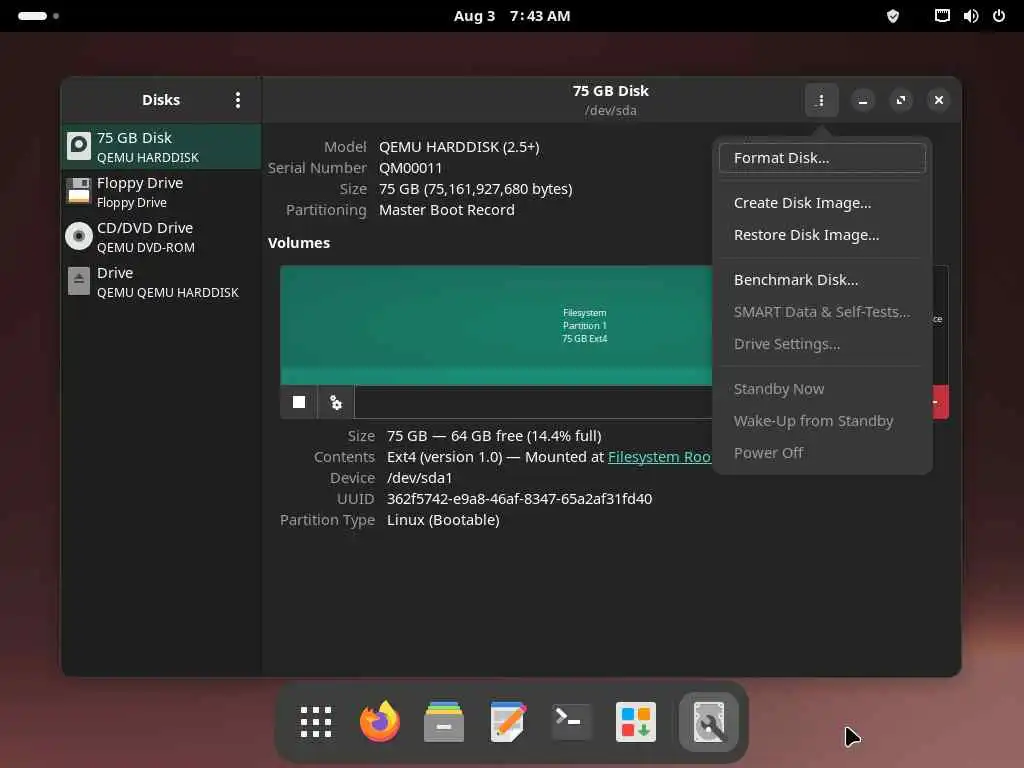Open the power menu icon in top bar

(999, 16)
